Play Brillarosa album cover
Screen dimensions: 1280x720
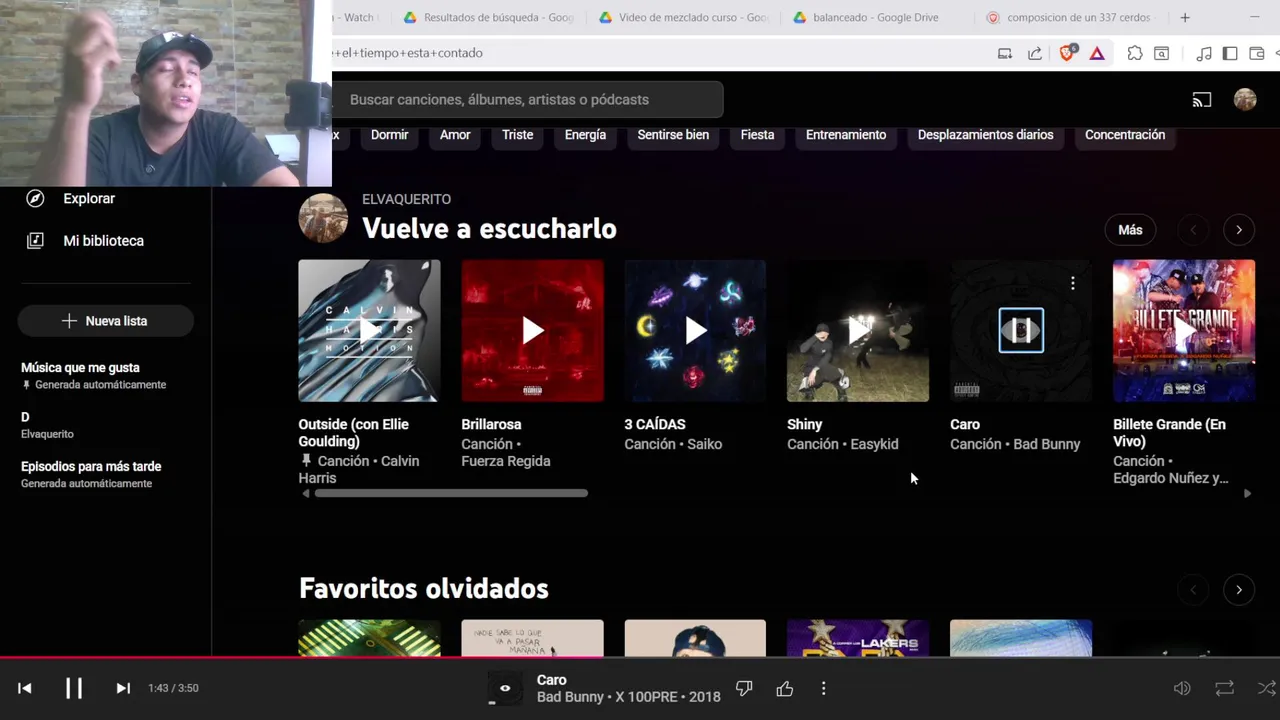[532, 331]
